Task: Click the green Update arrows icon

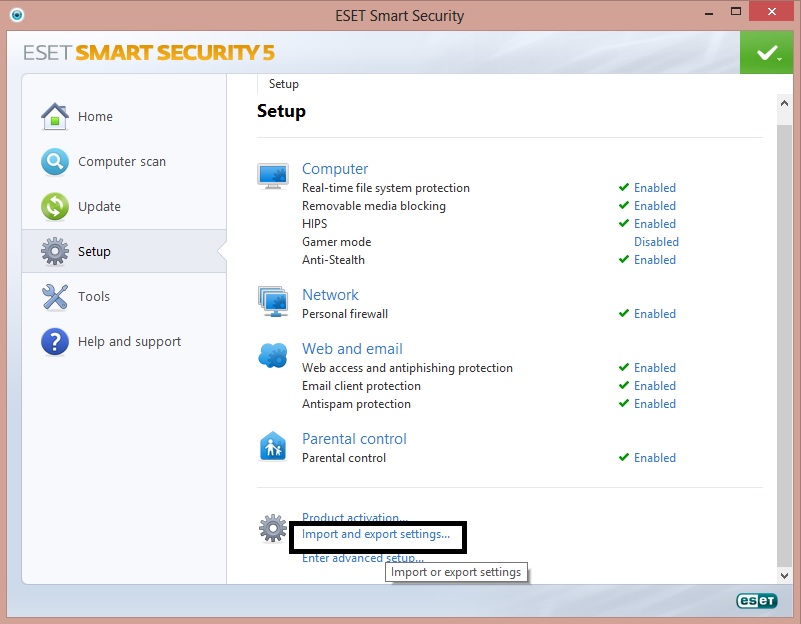Action: 55,206
